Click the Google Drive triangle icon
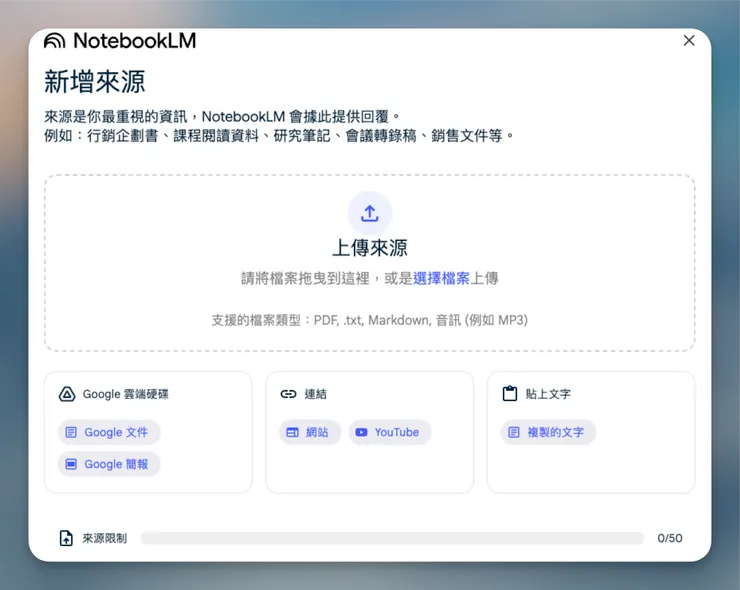Viewport: 740px width, 590px height. coord(67,394)
